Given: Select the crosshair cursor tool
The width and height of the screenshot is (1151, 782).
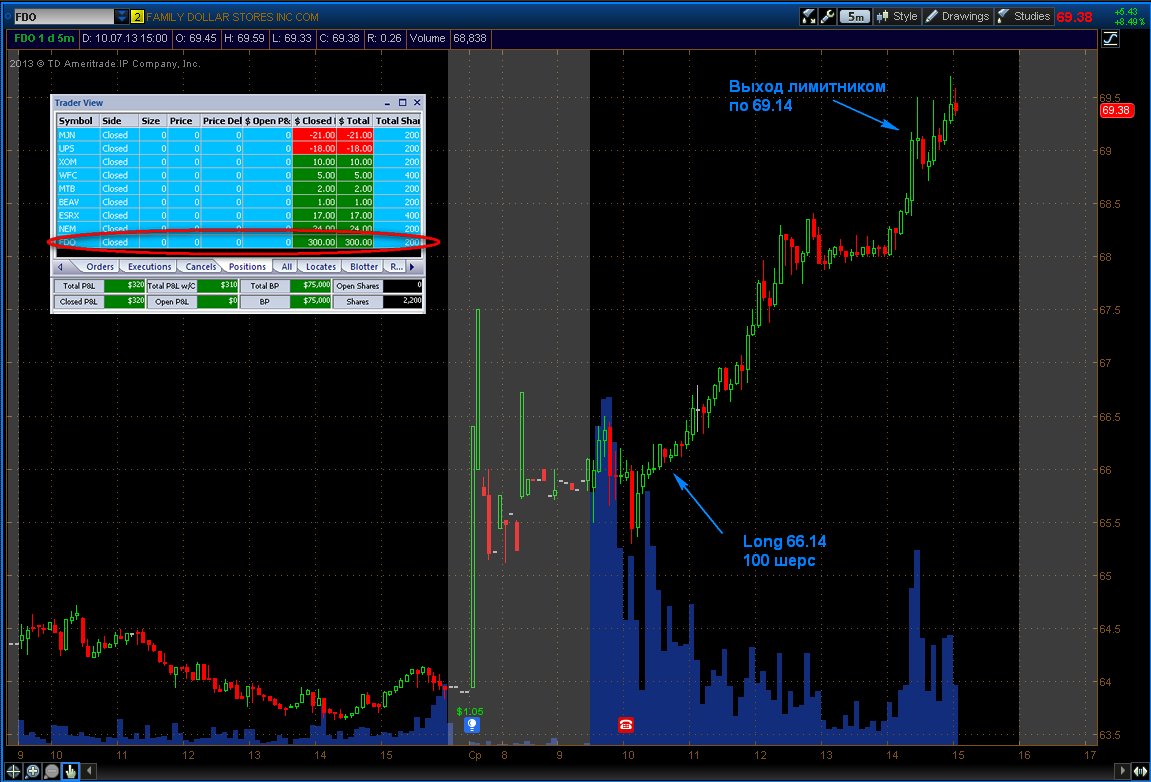Looking at the screenshot, I should (x=13, y=771).
